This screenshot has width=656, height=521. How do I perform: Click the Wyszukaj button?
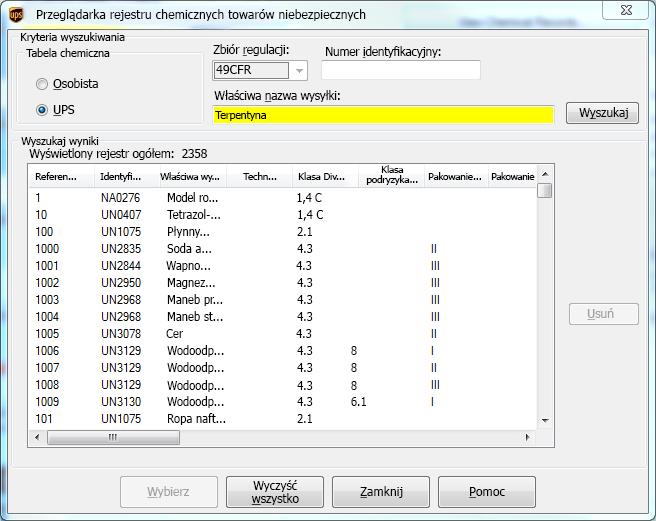point(602,113)
